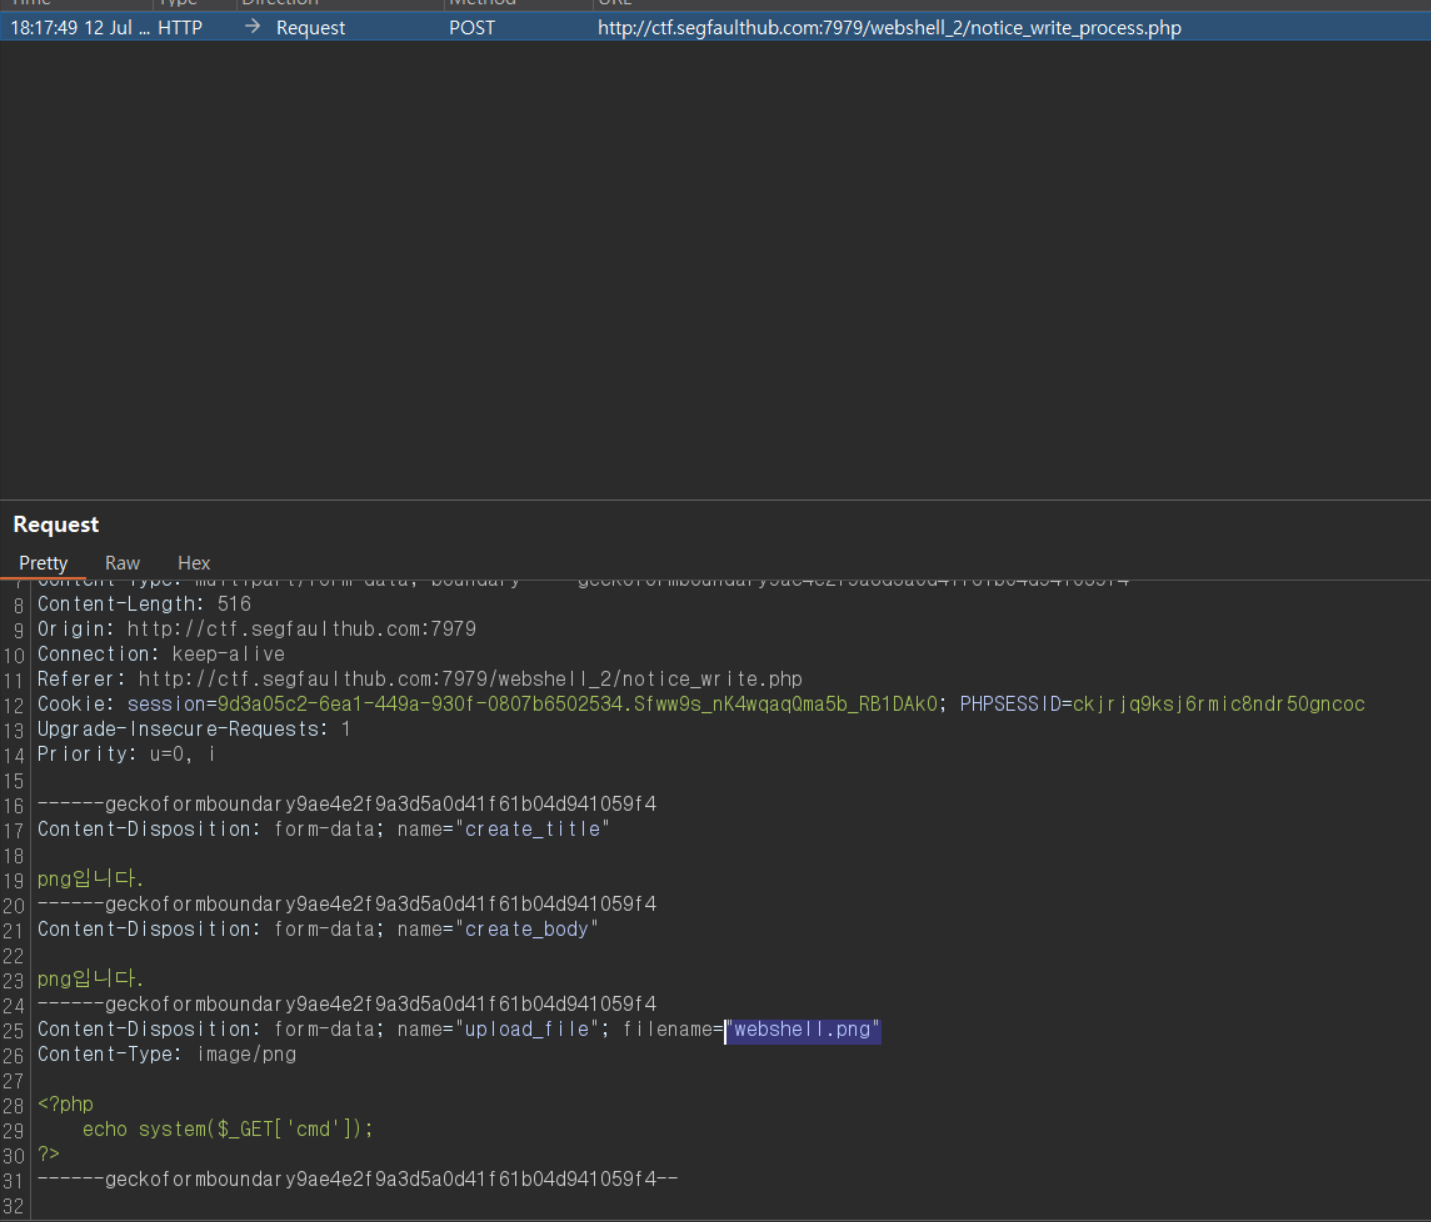Viewport: 1431px width, 1222px height.
Task: Click the session cookie value starting 9d3a05c2
Action: click(578, 704)
